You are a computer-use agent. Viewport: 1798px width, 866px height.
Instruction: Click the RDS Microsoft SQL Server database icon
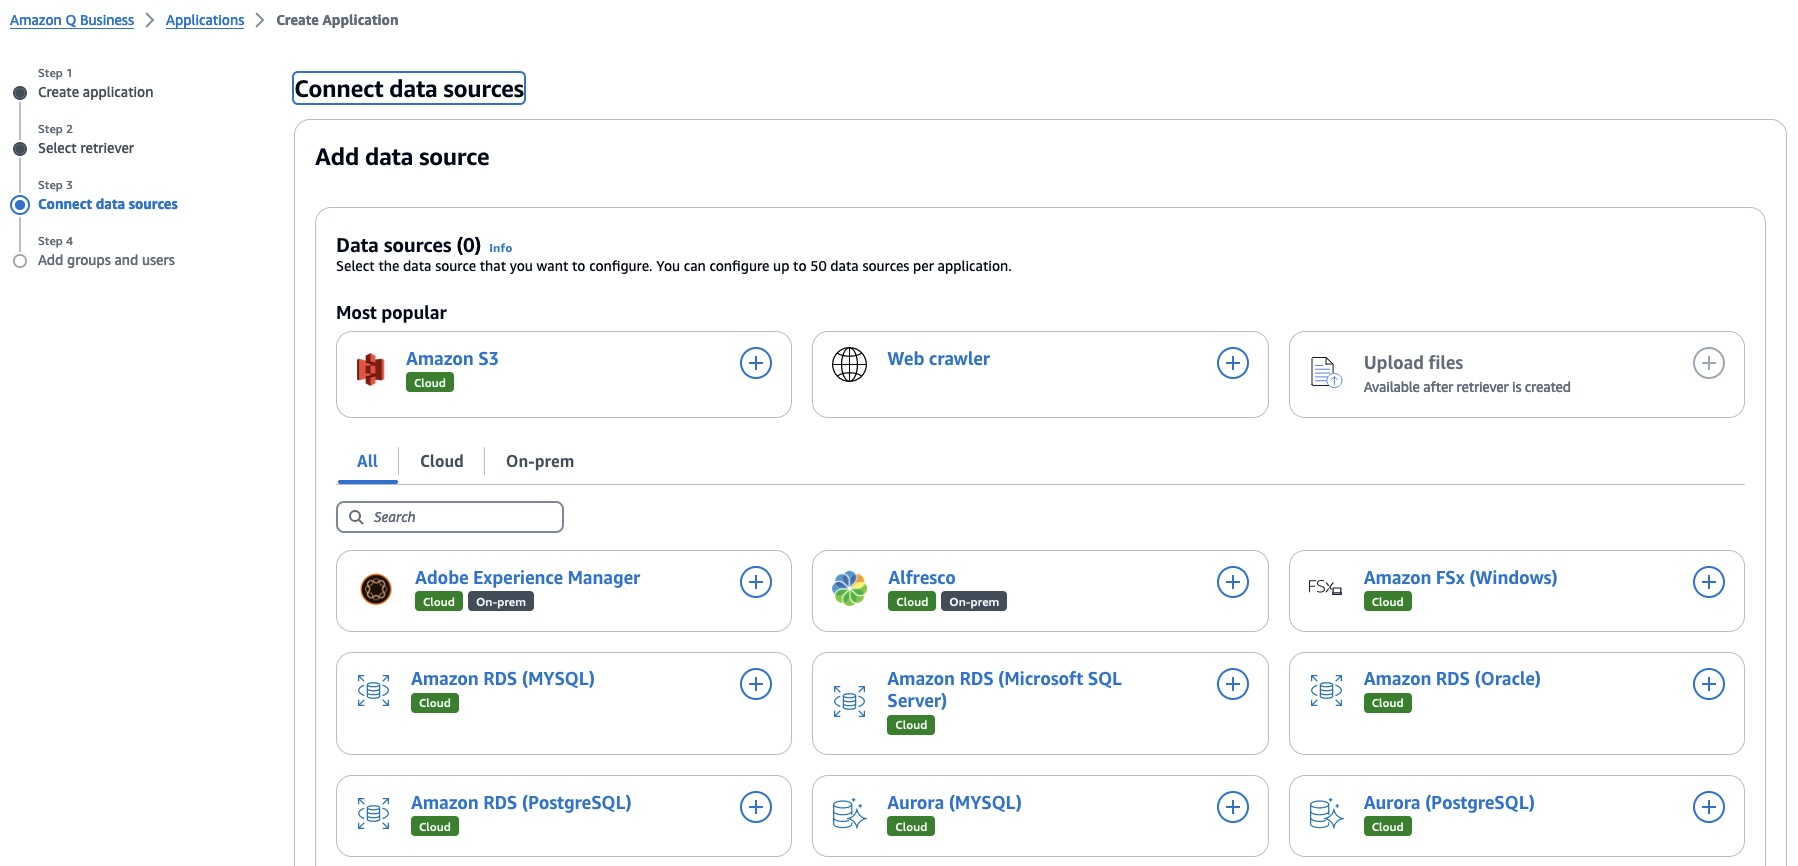(850, 701)
